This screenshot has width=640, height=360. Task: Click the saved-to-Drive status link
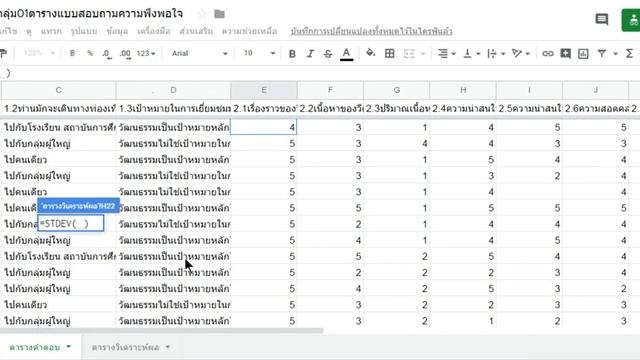click(x=371, y=31)
